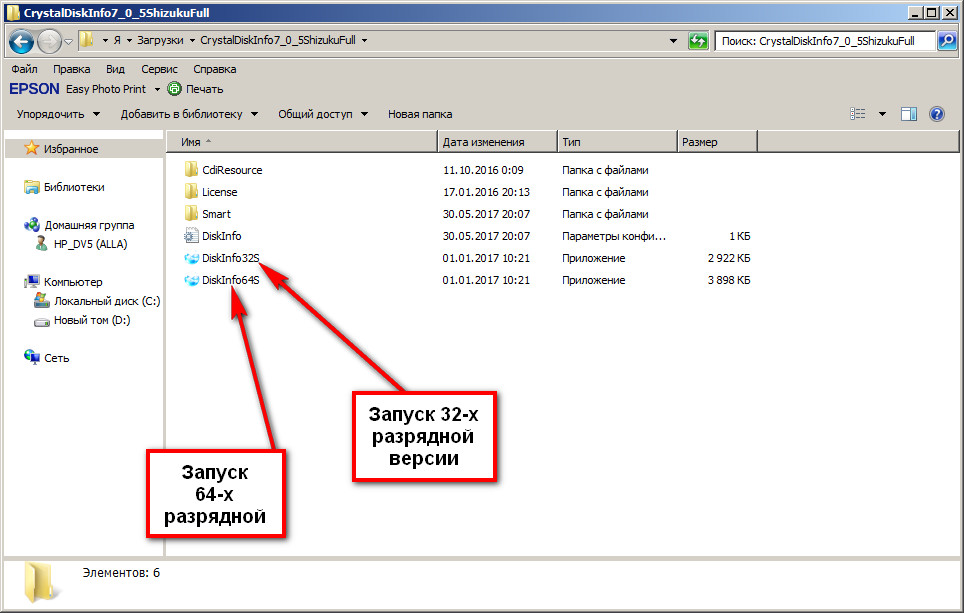Click the folder icon in the address bar
This screenshot has height=613, width=964.
tap(87, 41)
